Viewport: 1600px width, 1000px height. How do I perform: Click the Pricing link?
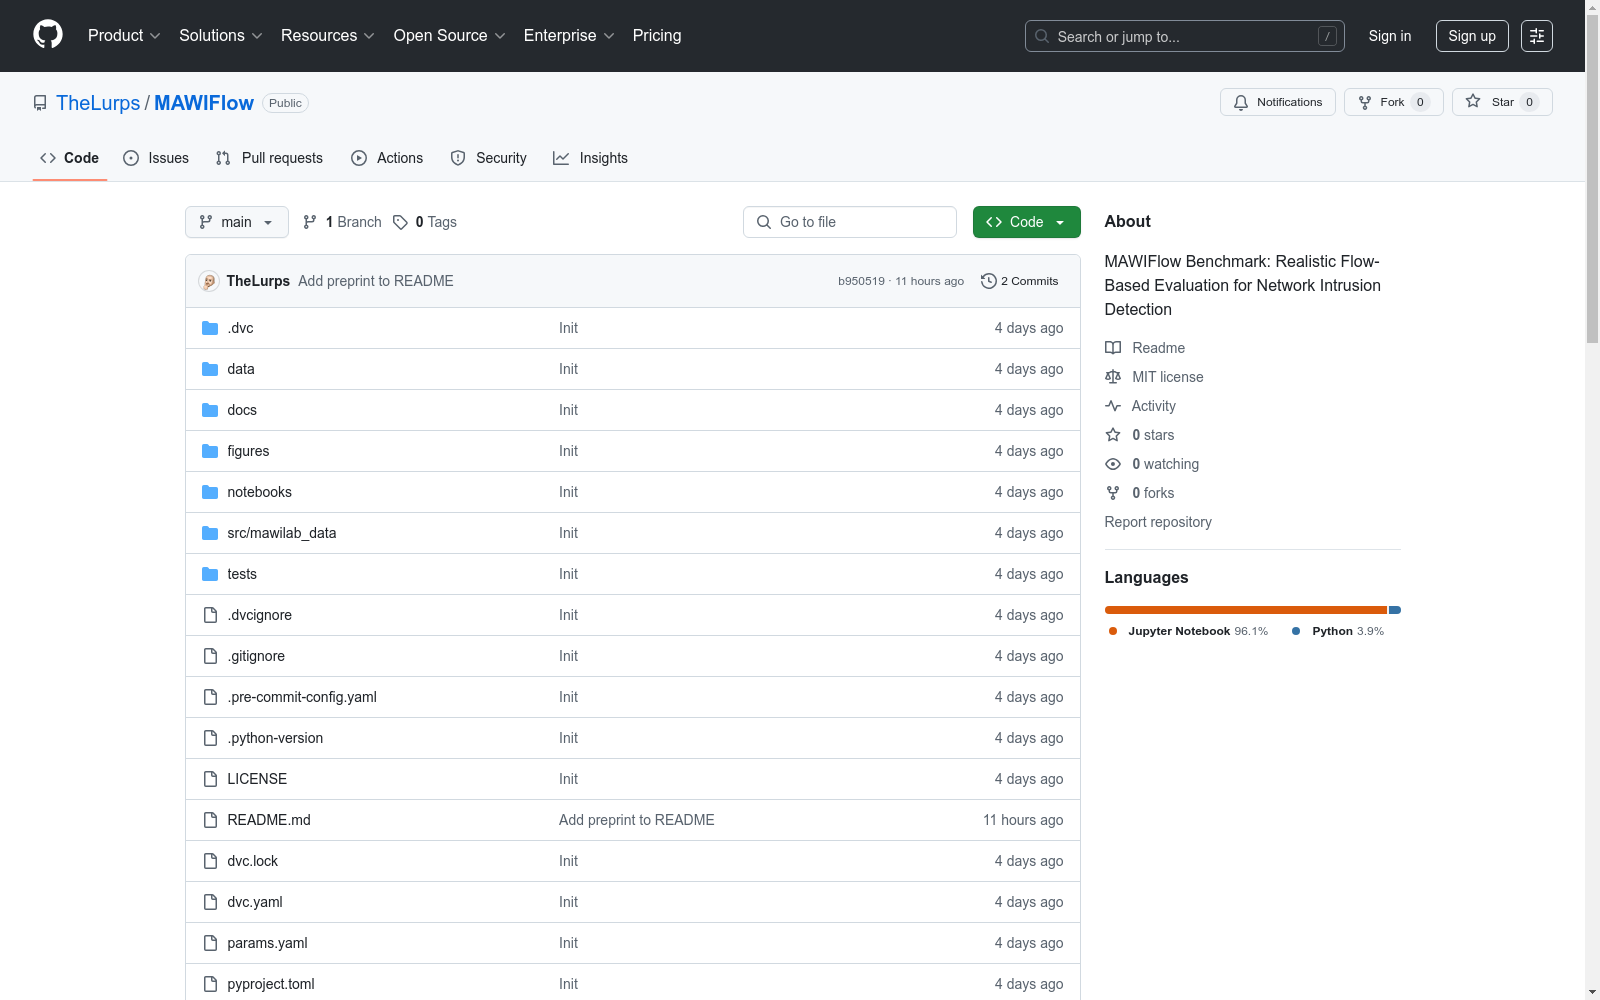click(x=657, y=36)
